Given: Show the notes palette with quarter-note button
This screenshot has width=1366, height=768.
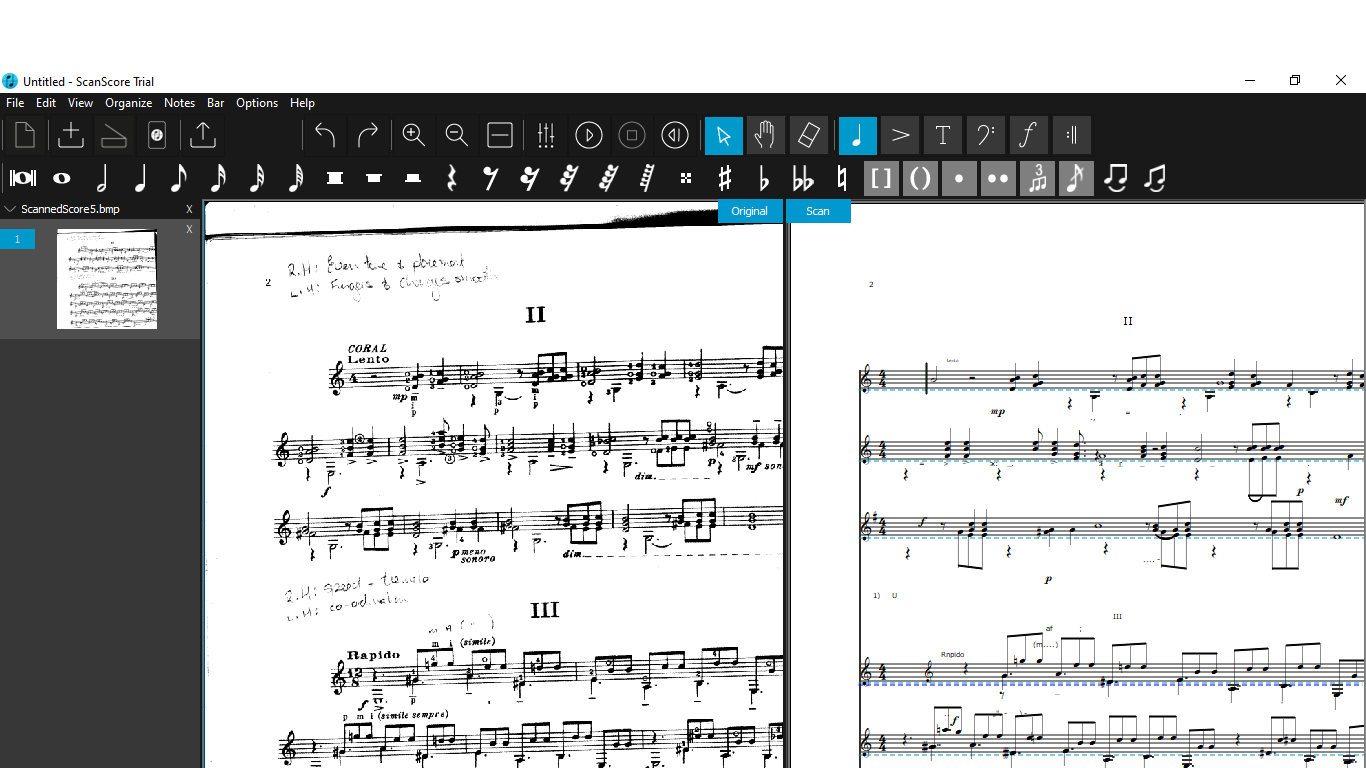Looking at the screenshot, I should 858,135.
